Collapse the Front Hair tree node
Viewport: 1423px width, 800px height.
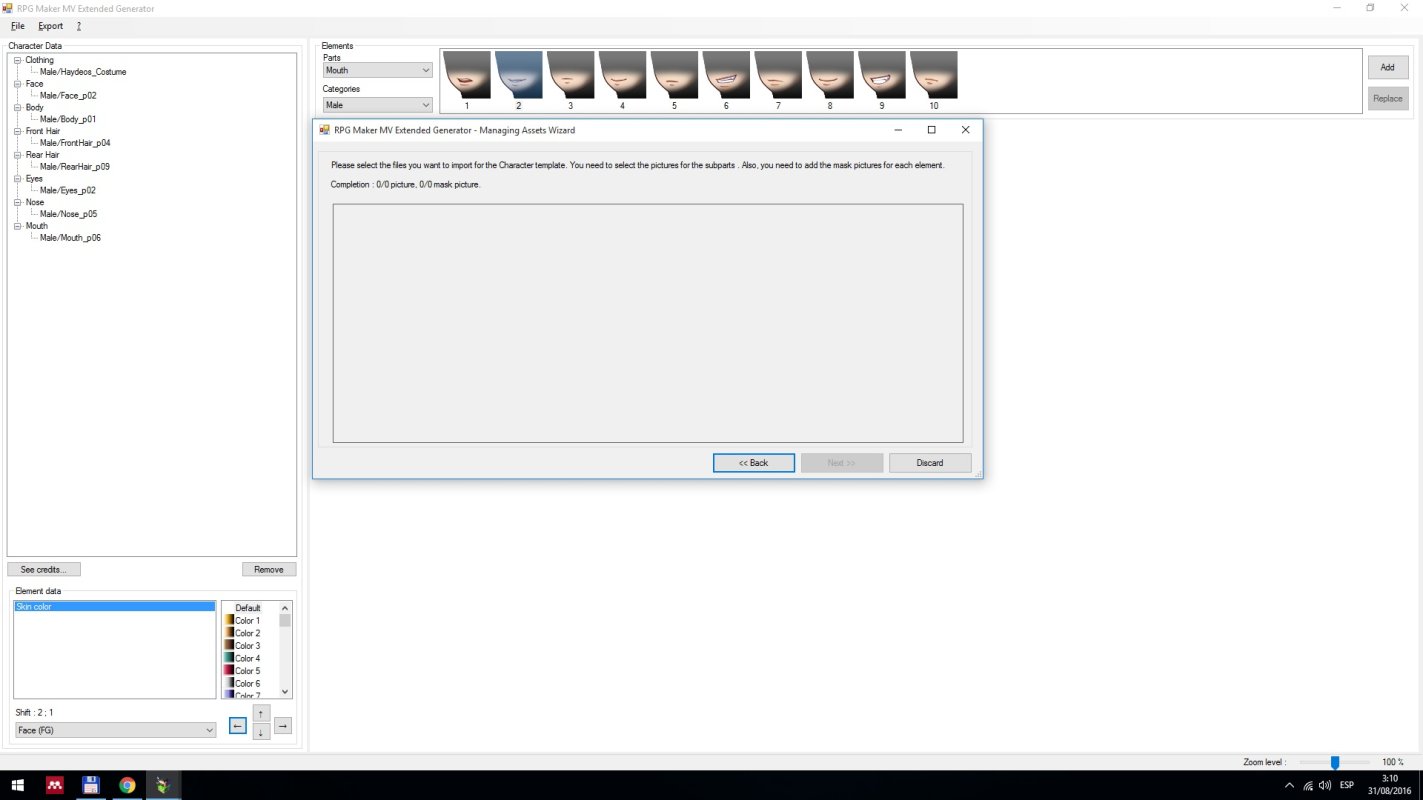(17, 131)
